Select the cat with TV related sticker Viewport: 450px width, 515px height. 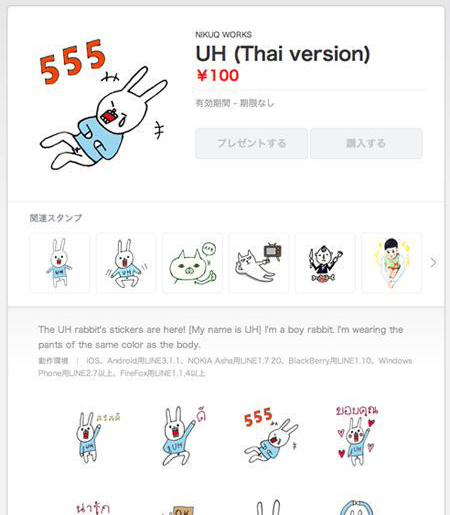(x=259, y=263)
